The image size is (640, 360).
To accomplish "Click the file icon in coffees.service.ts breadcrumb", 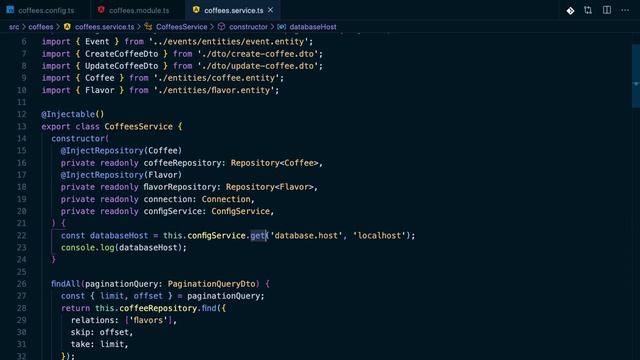I will pyautogui.click(x=67, y=27).
